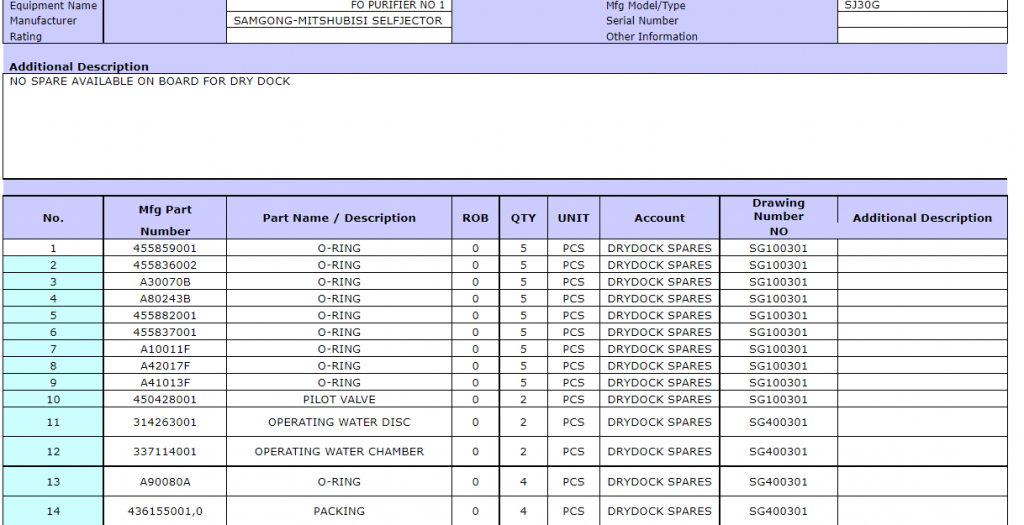Select the PACKING cell in row 14
This screenshot has height=525, width=1024.
tap(339, 511)
